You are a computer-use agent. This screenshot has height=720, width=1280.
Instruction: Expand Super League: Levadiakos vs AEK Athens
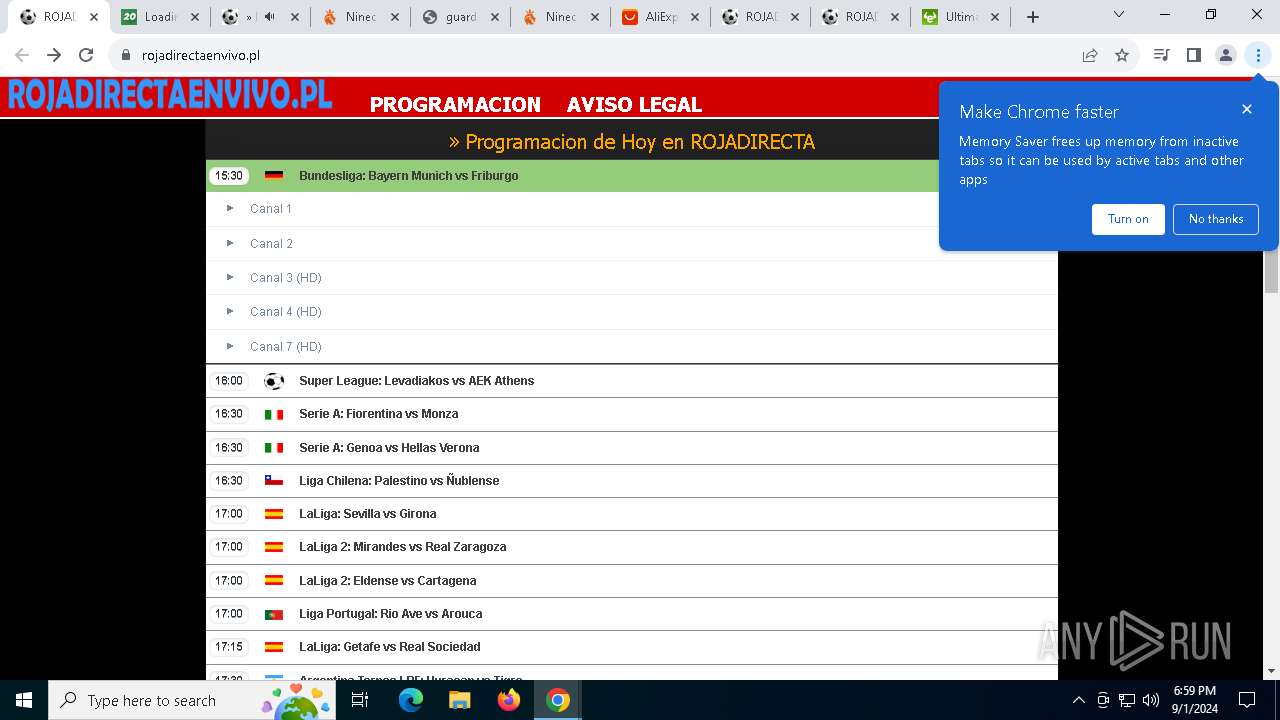click(x=632, y=381)
